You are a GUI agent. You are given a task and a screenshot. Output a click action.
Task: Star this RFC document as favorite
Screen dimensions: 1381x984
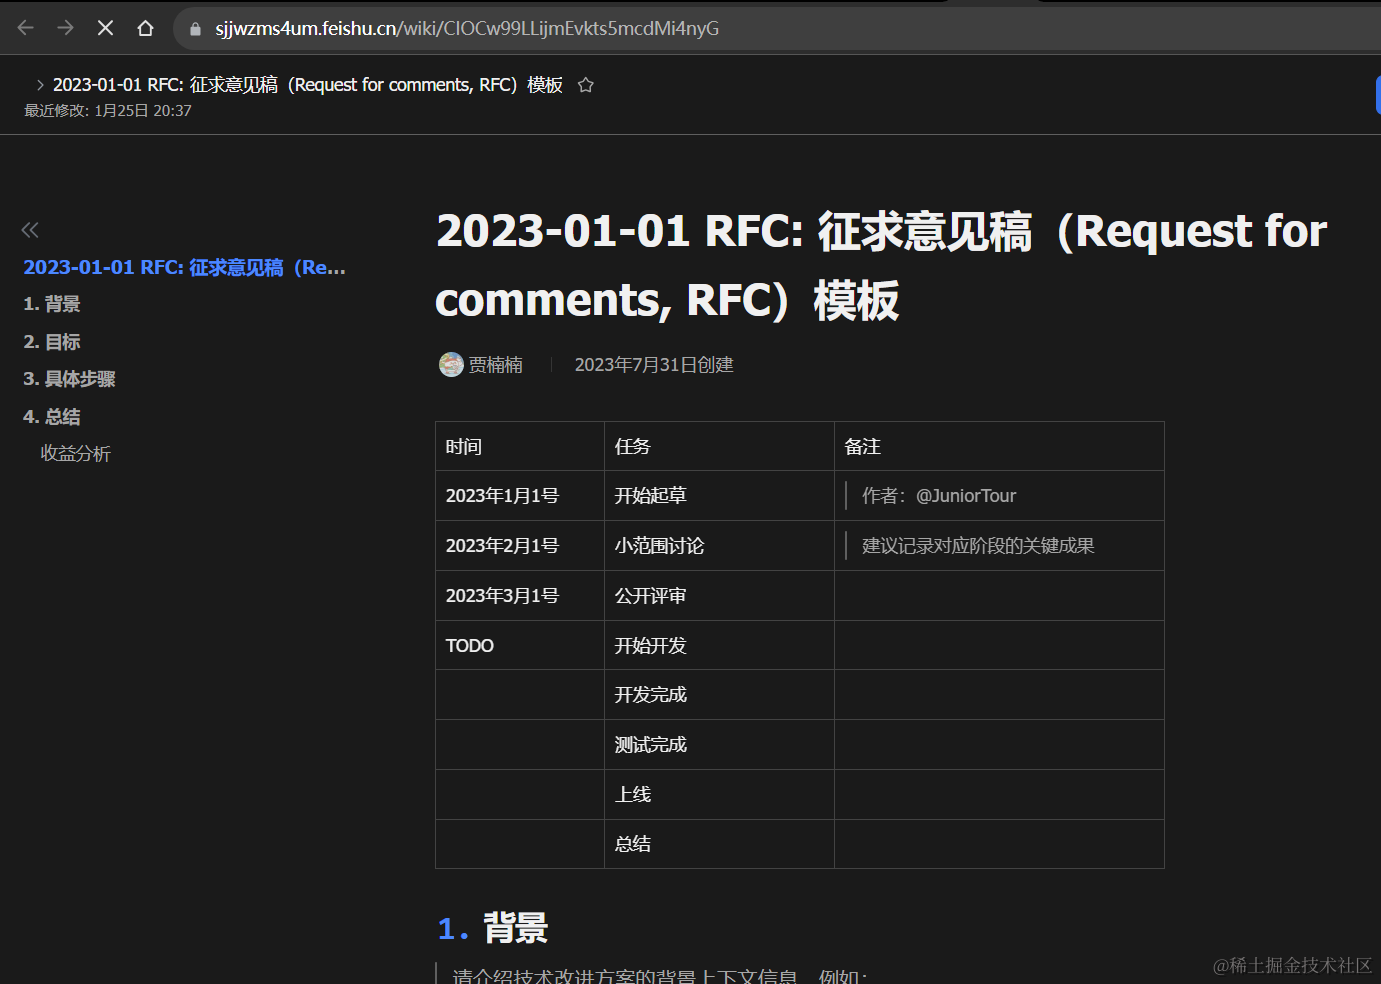586,85
